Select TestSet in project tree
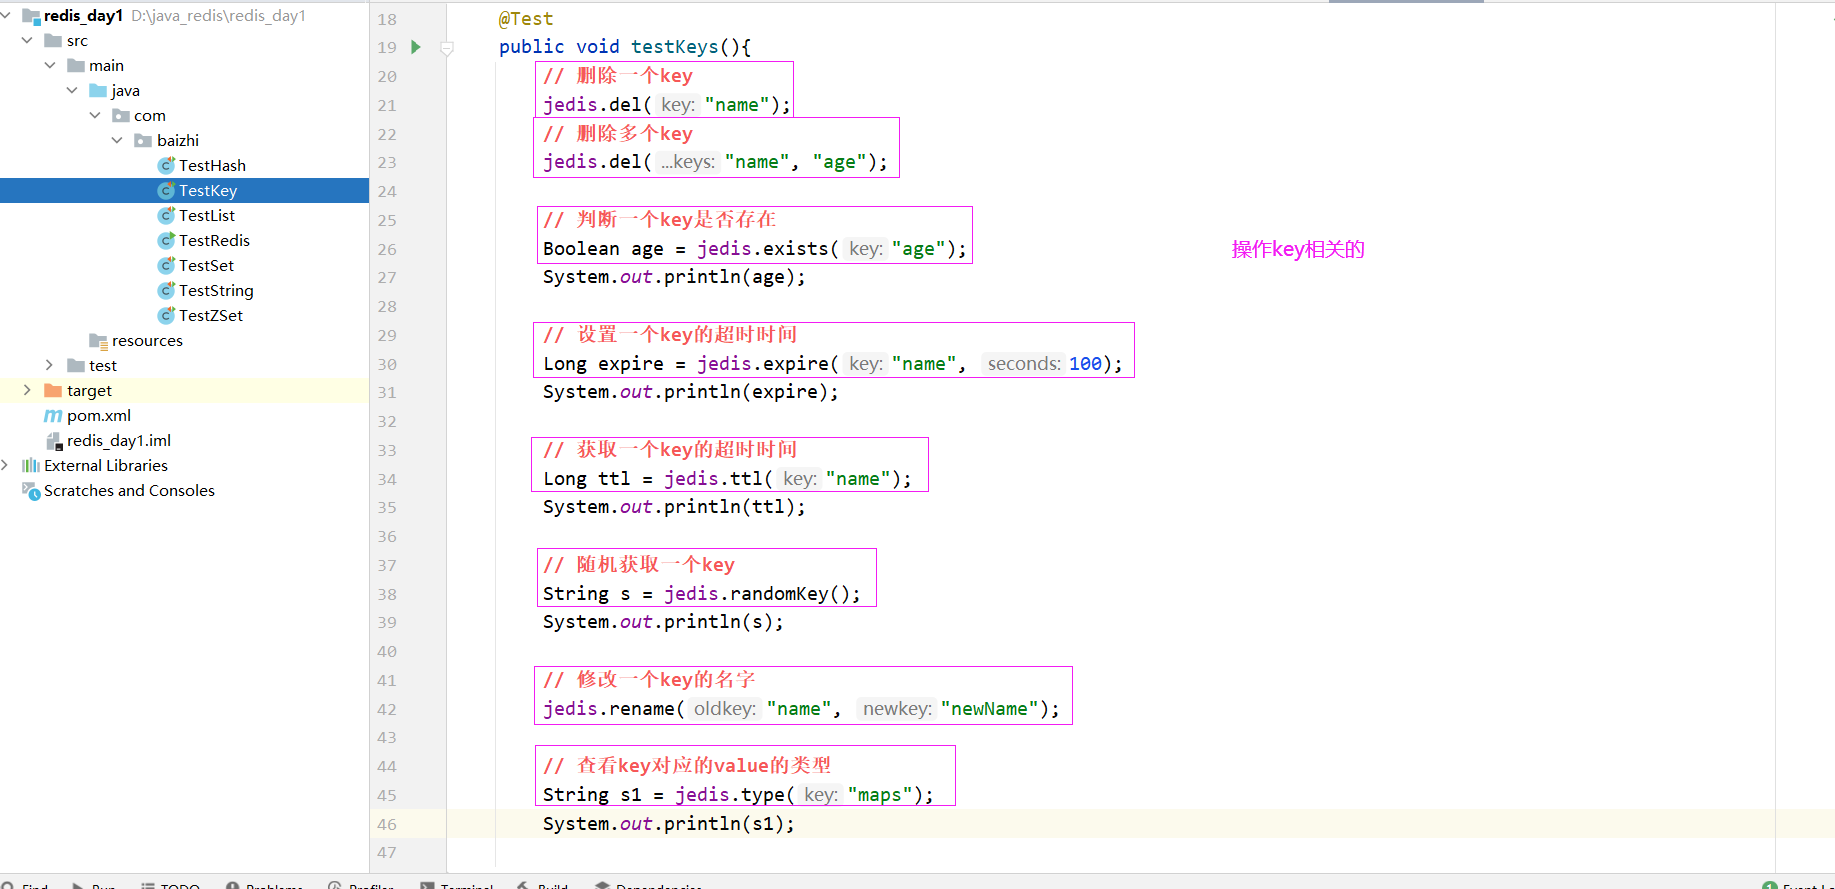This screenshot has width=1835, height=889. pos(206,265)
